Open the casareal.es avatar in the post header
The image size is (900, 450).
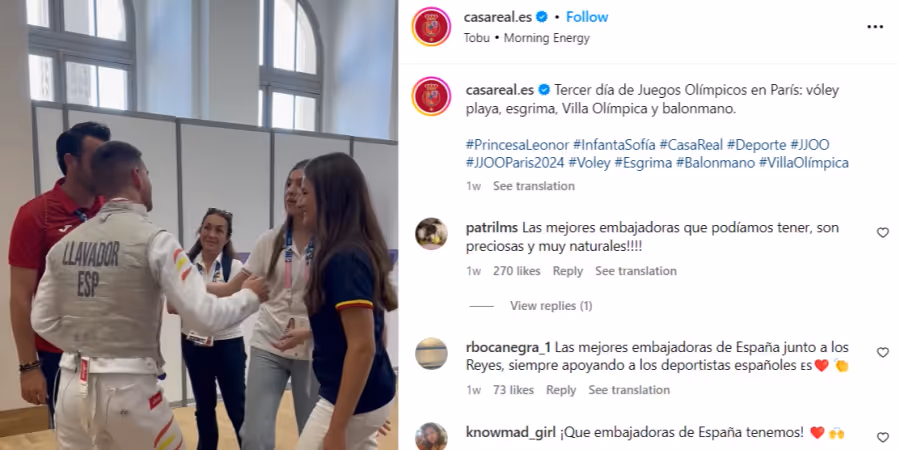431,26
